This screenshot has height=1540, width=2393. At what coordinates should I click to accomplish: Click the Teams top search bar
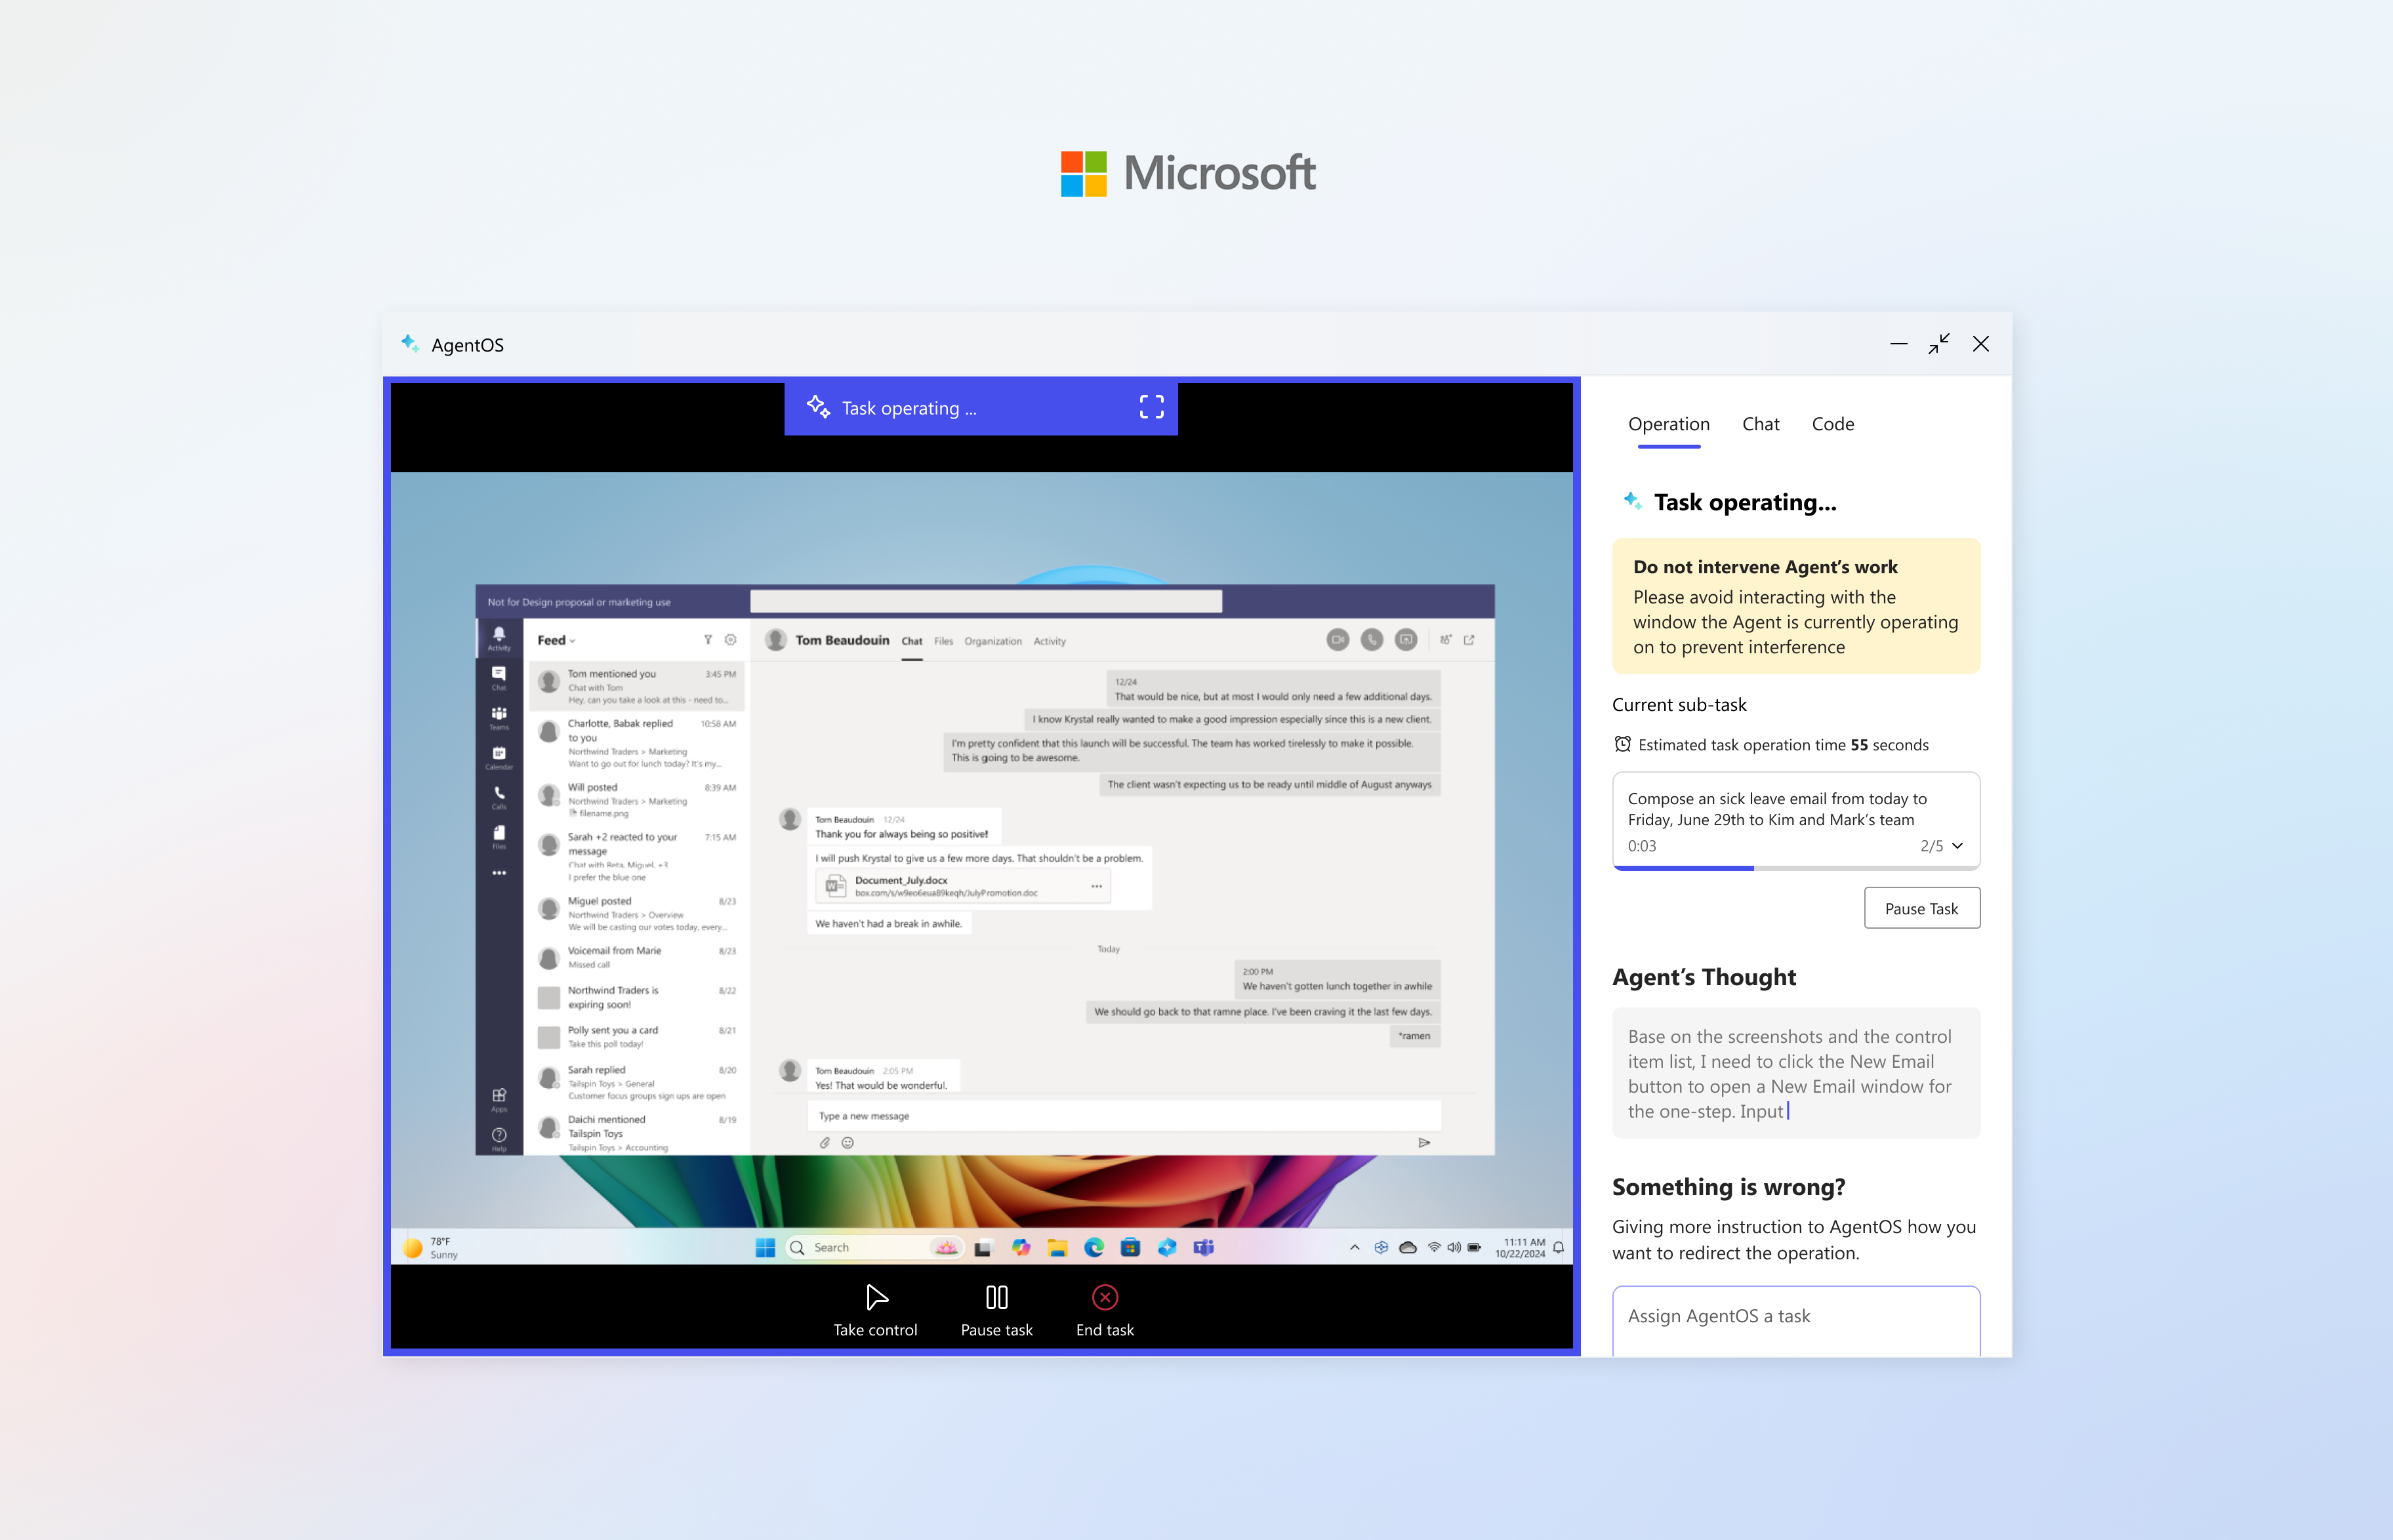(x=986, y=601)
